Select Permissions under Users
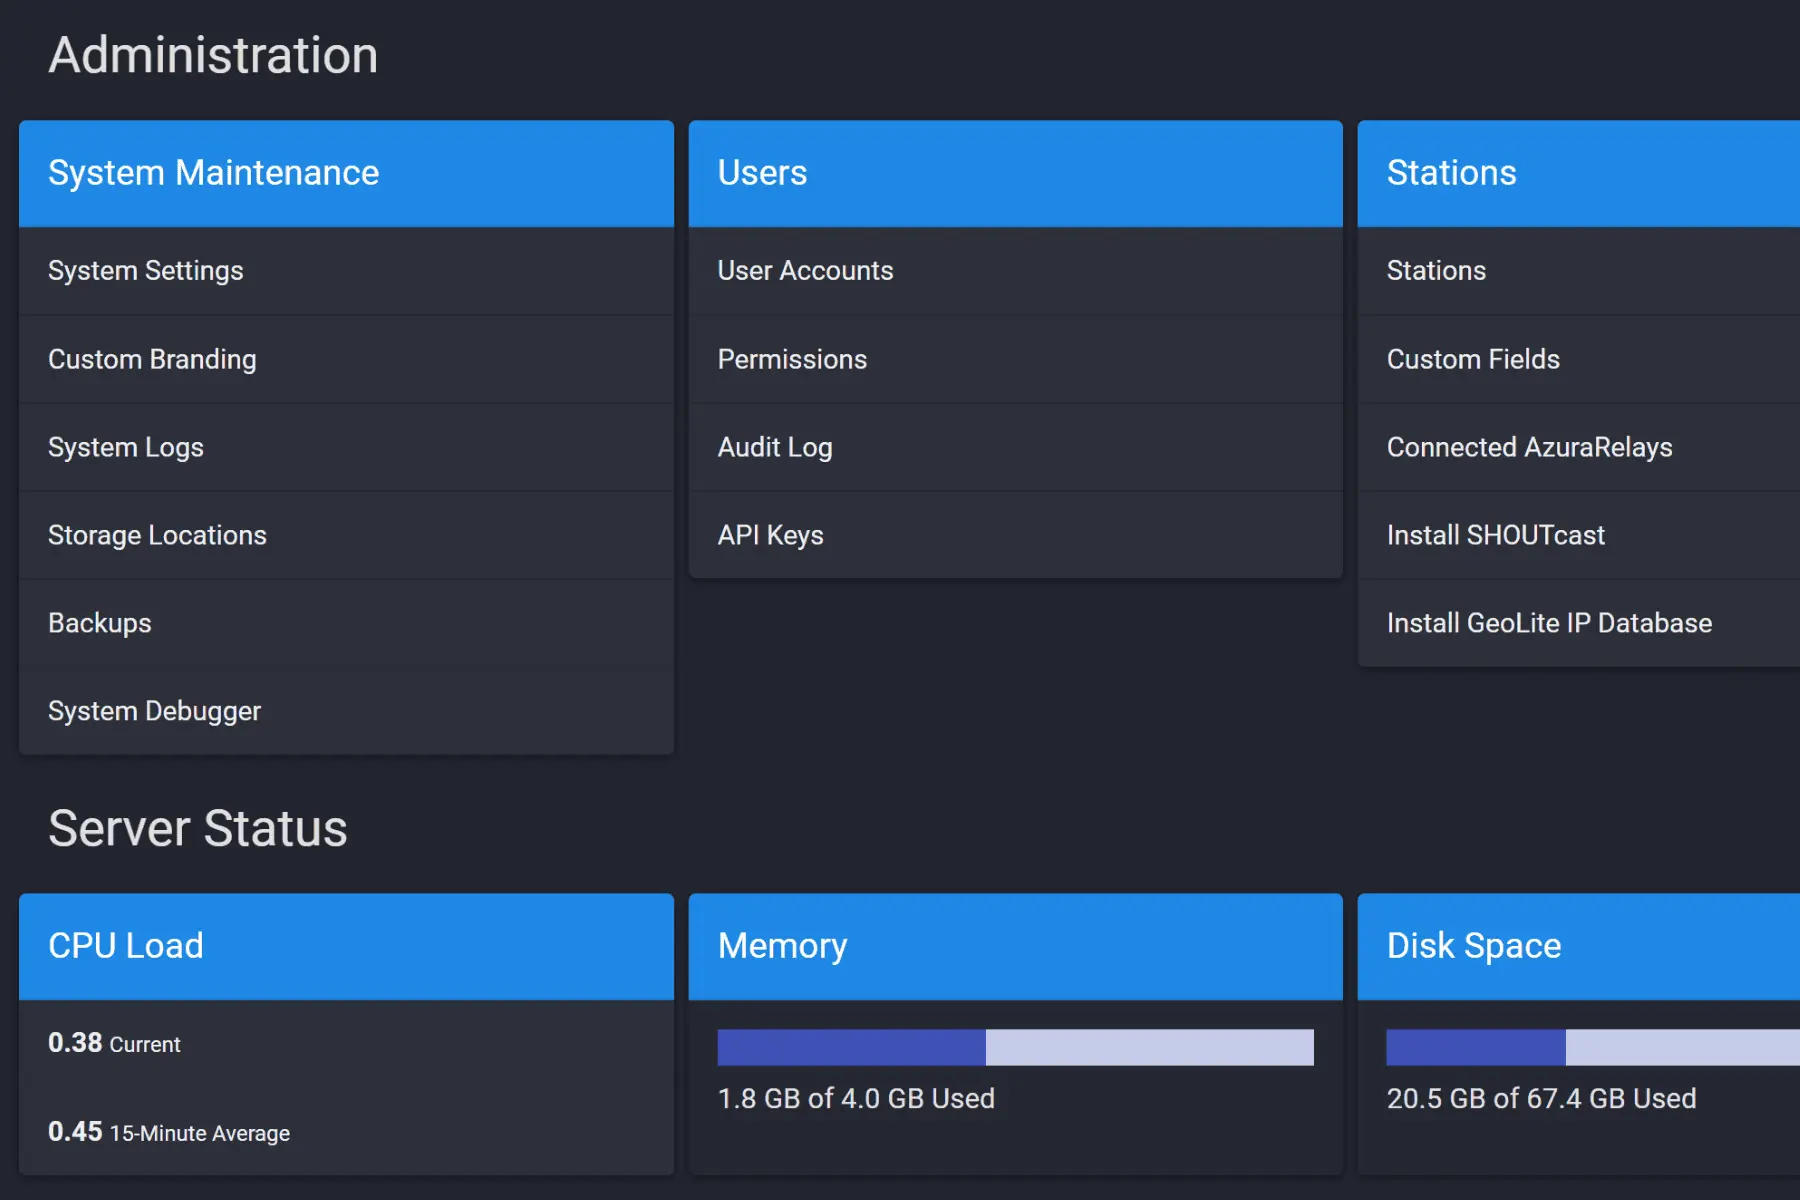Viewport: 1800px width, 1200px height. 792,359
